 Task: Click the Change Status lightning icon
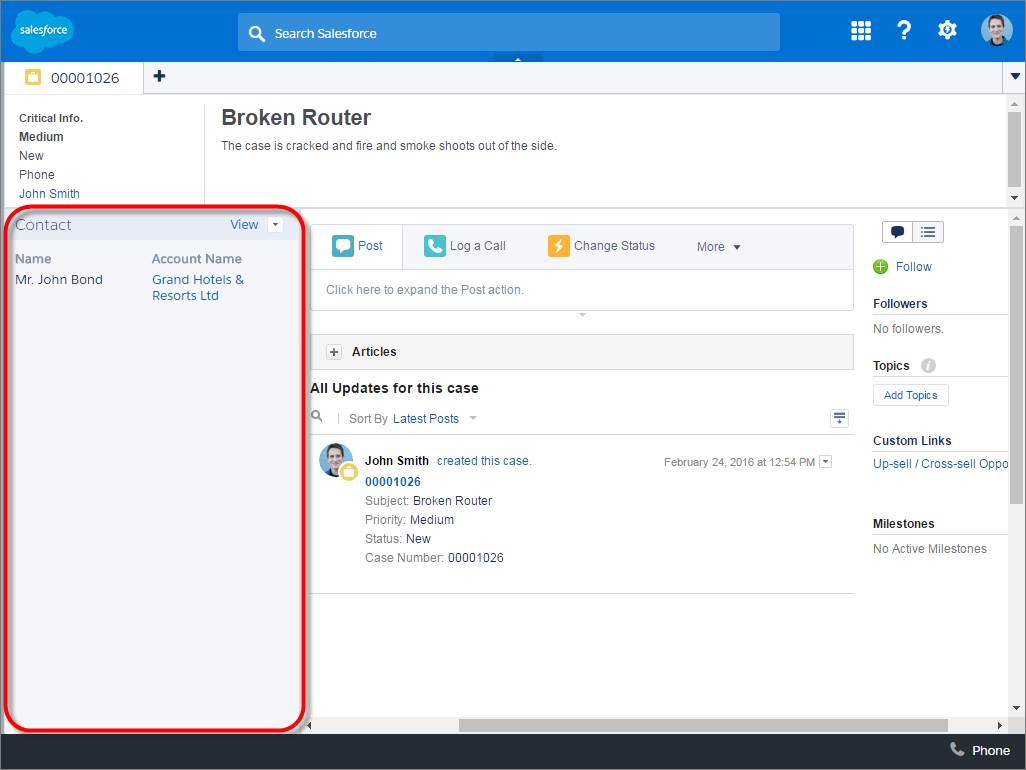pos(558,246)
